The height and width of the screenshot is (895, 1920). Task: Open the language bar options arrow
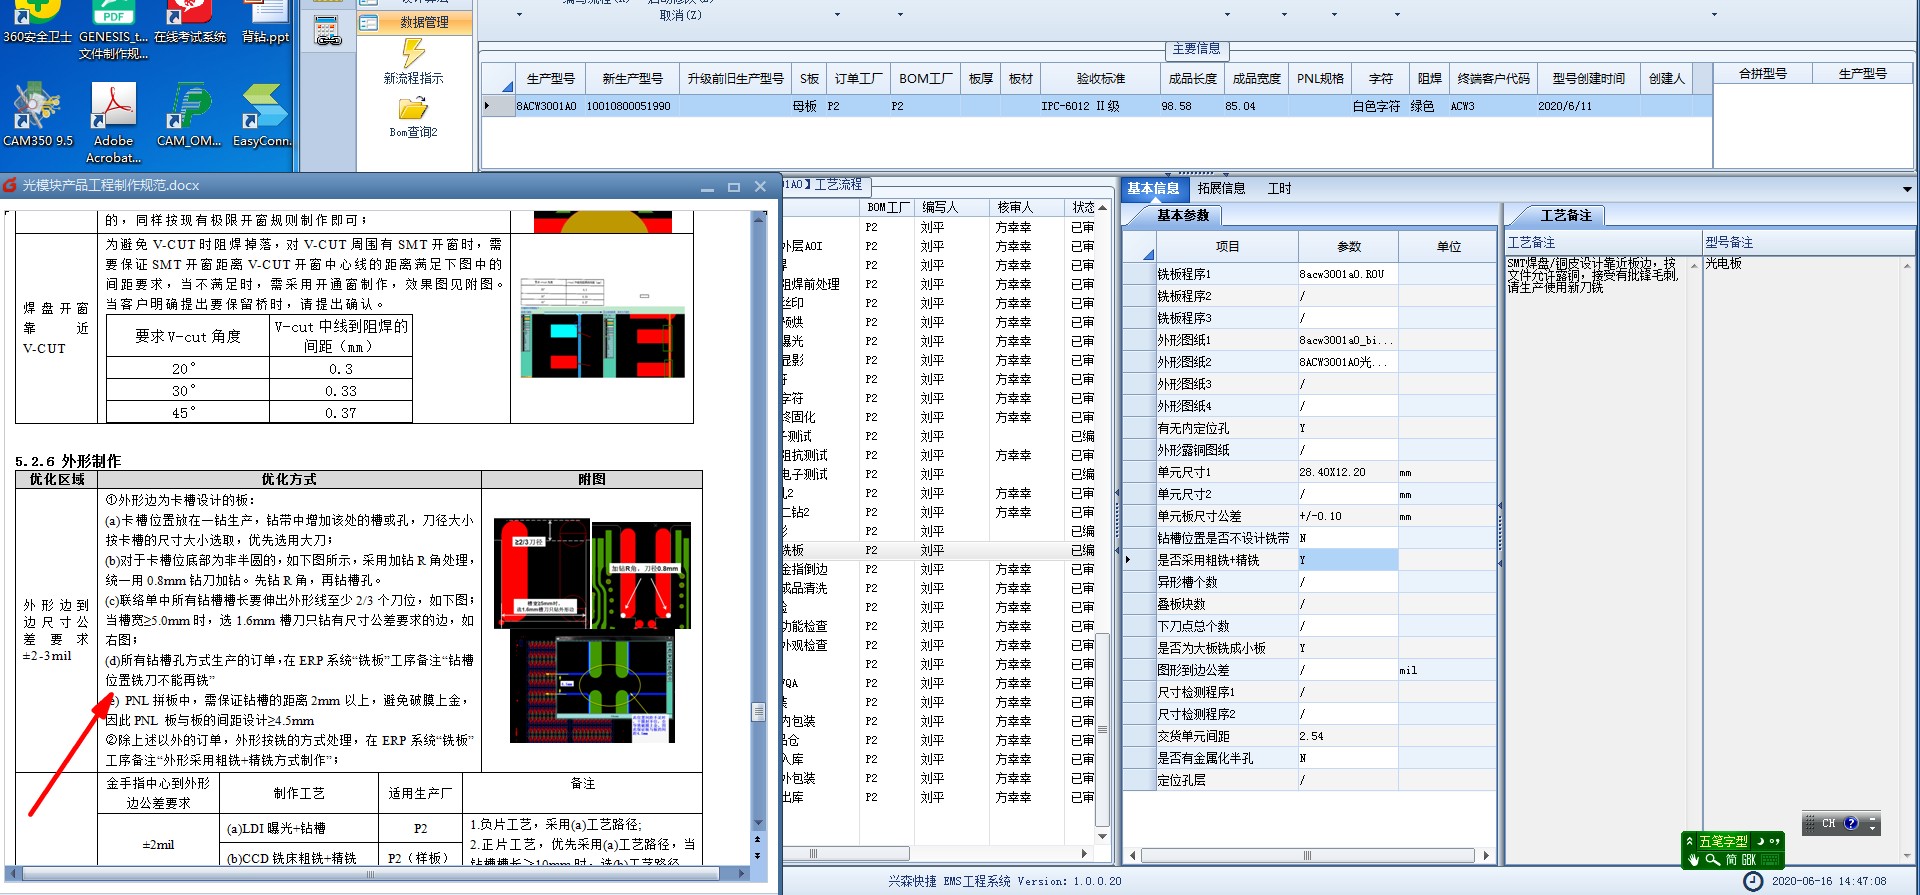point(1873,829)
